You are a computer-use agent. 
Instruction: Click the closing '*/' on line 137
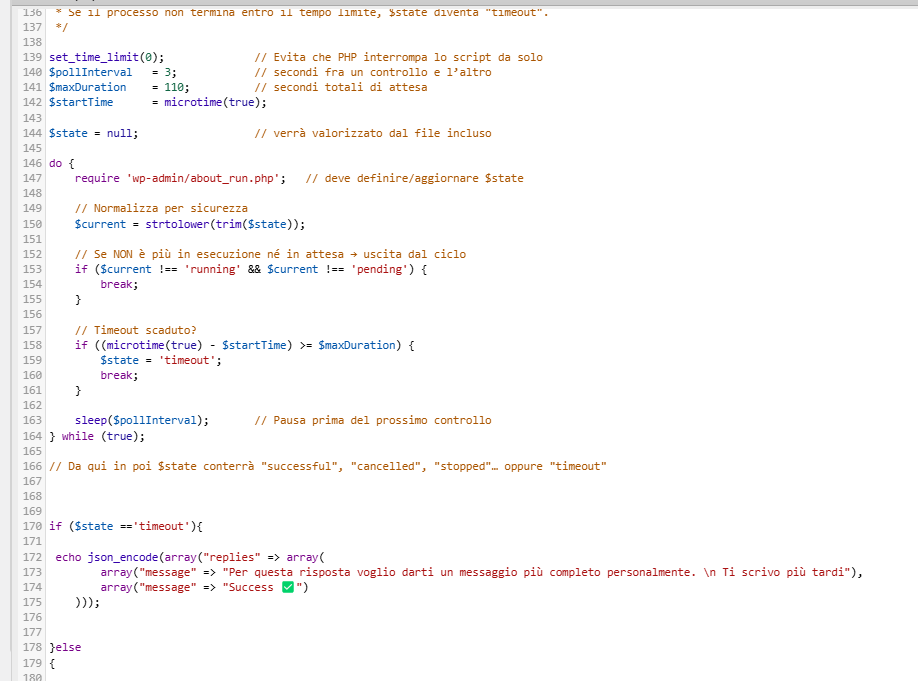tap(61, 27)
